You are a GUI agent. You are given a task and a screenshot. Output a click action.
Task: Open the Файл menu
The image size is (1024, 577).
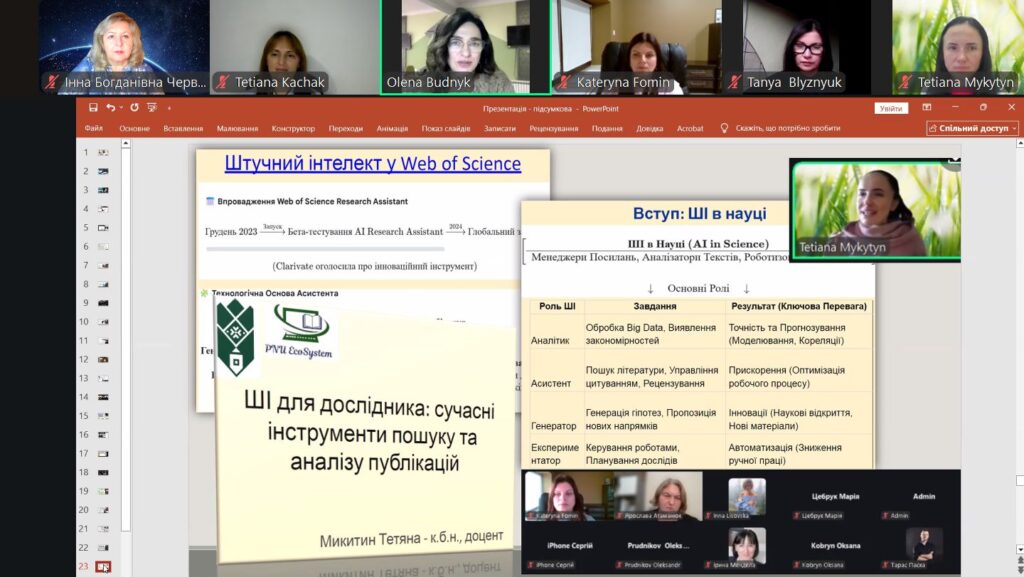(94, 128)
